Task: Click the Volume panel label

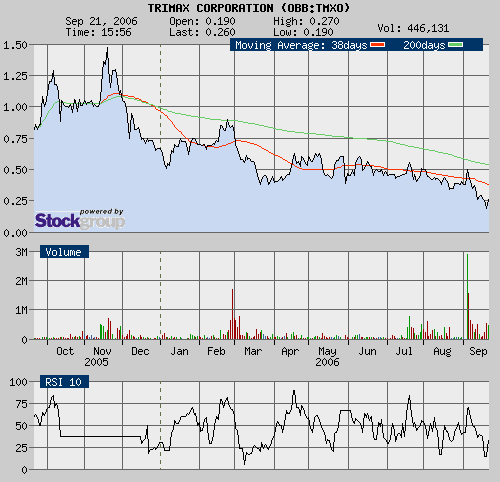Action: 64,252
